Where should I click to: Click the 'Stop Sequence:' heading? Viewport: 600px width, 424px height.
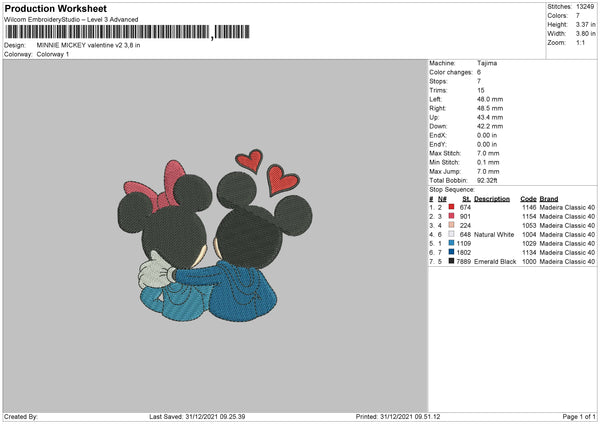pyautogui.click(x=452, y=189)
